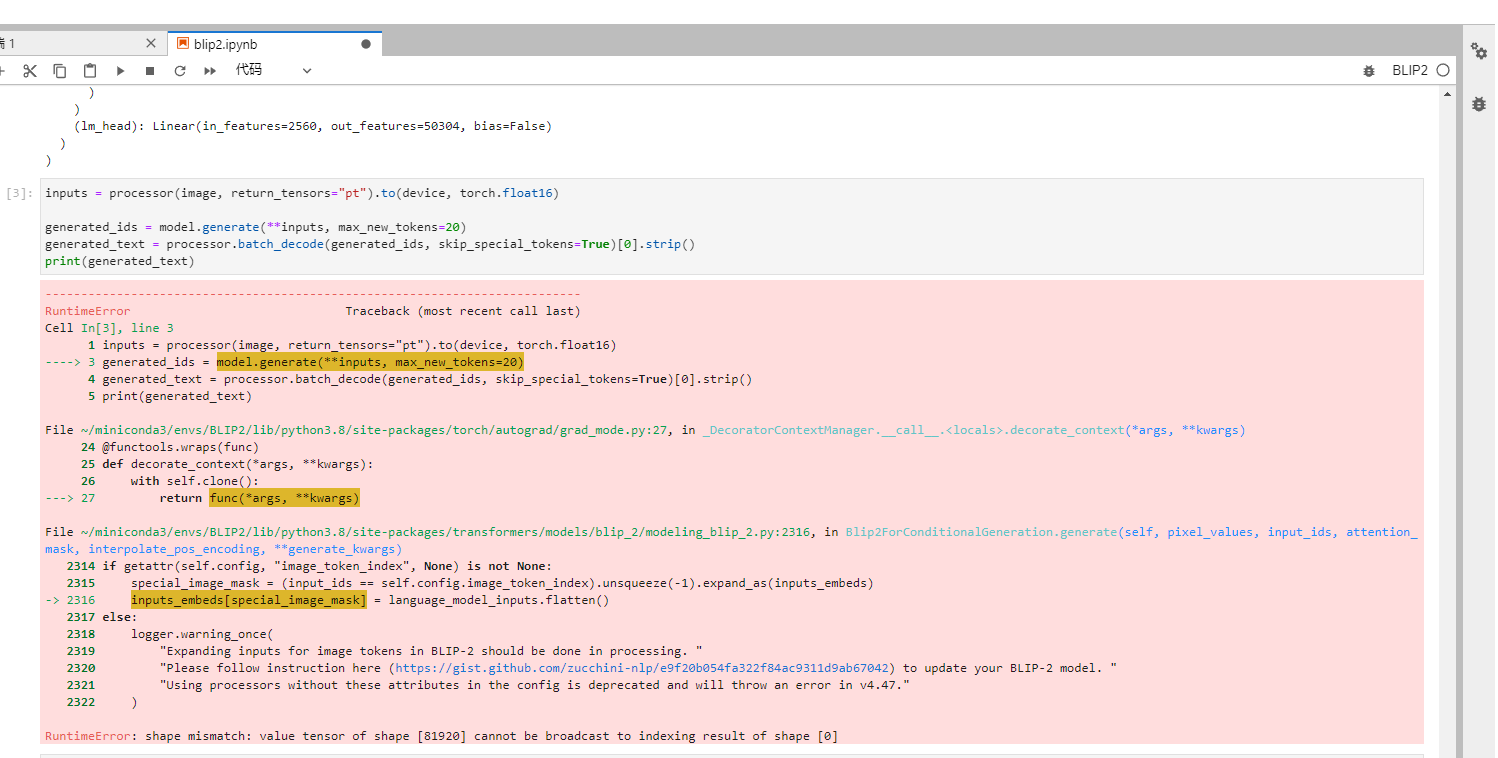Switch kernel by clicking BLIP2 name
Screen dimensions: 1498x758
pos(1410,71)
